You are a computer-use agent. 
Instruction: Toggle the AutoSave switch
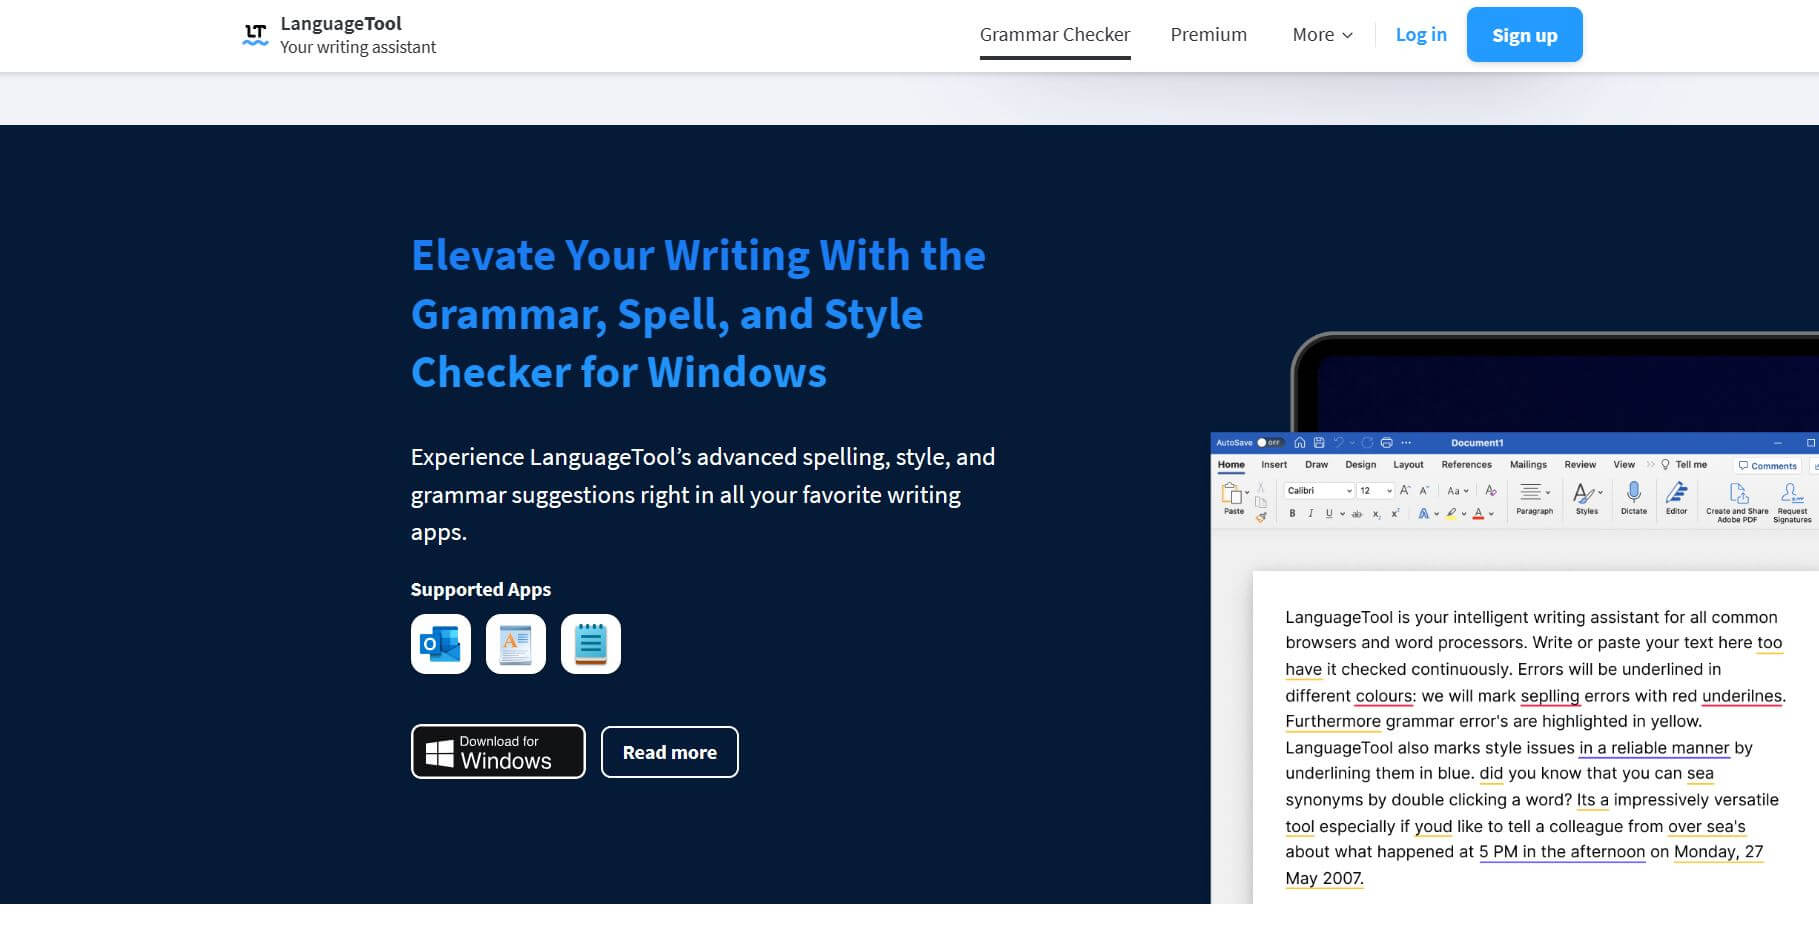pos(1270,443)
